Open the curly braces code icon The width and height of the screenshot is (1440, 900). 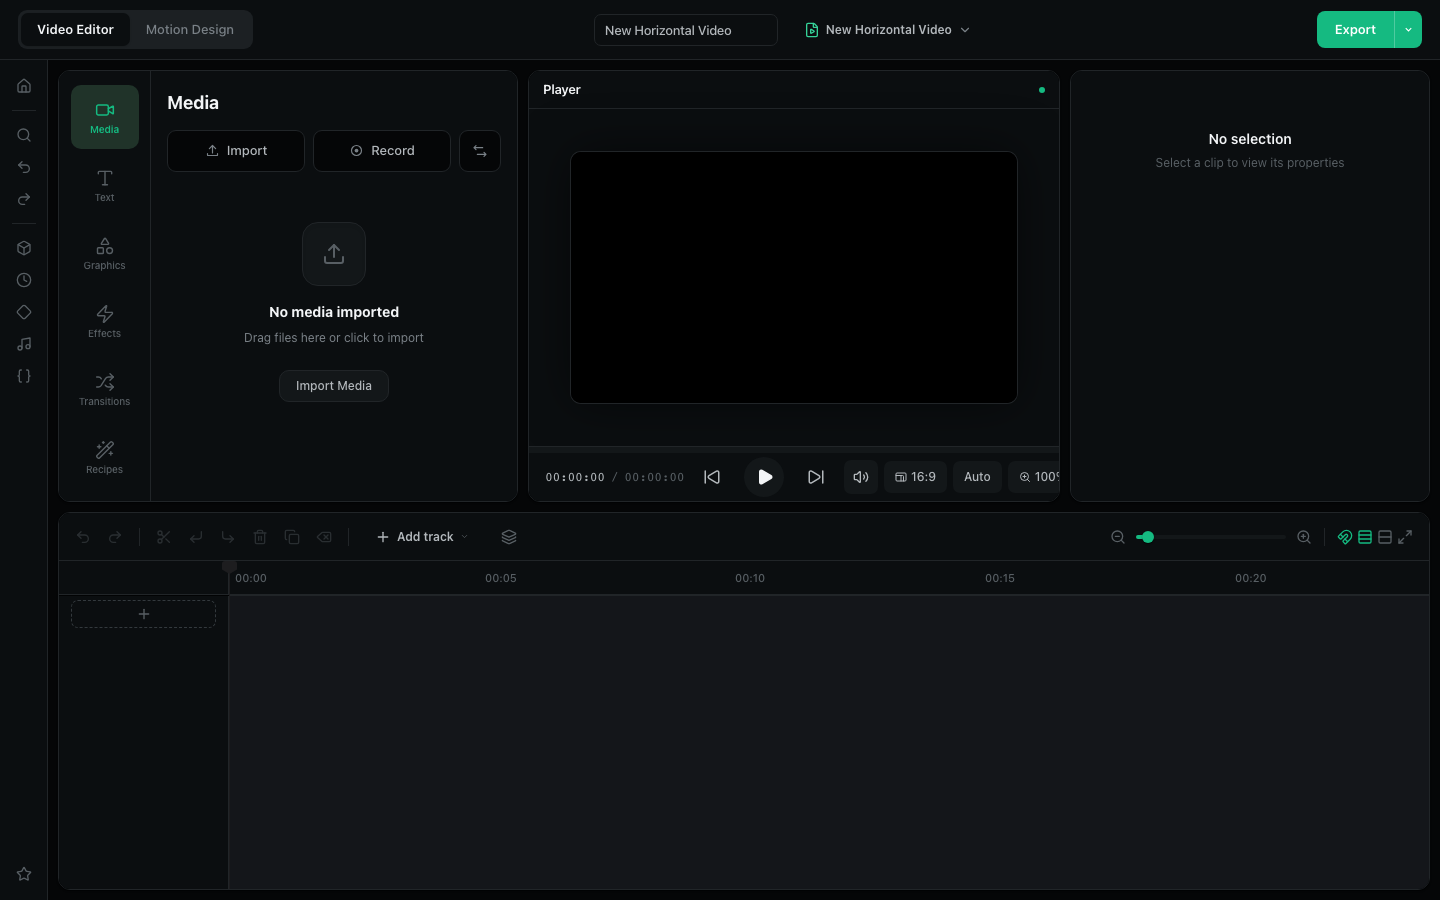pos(24,376)
